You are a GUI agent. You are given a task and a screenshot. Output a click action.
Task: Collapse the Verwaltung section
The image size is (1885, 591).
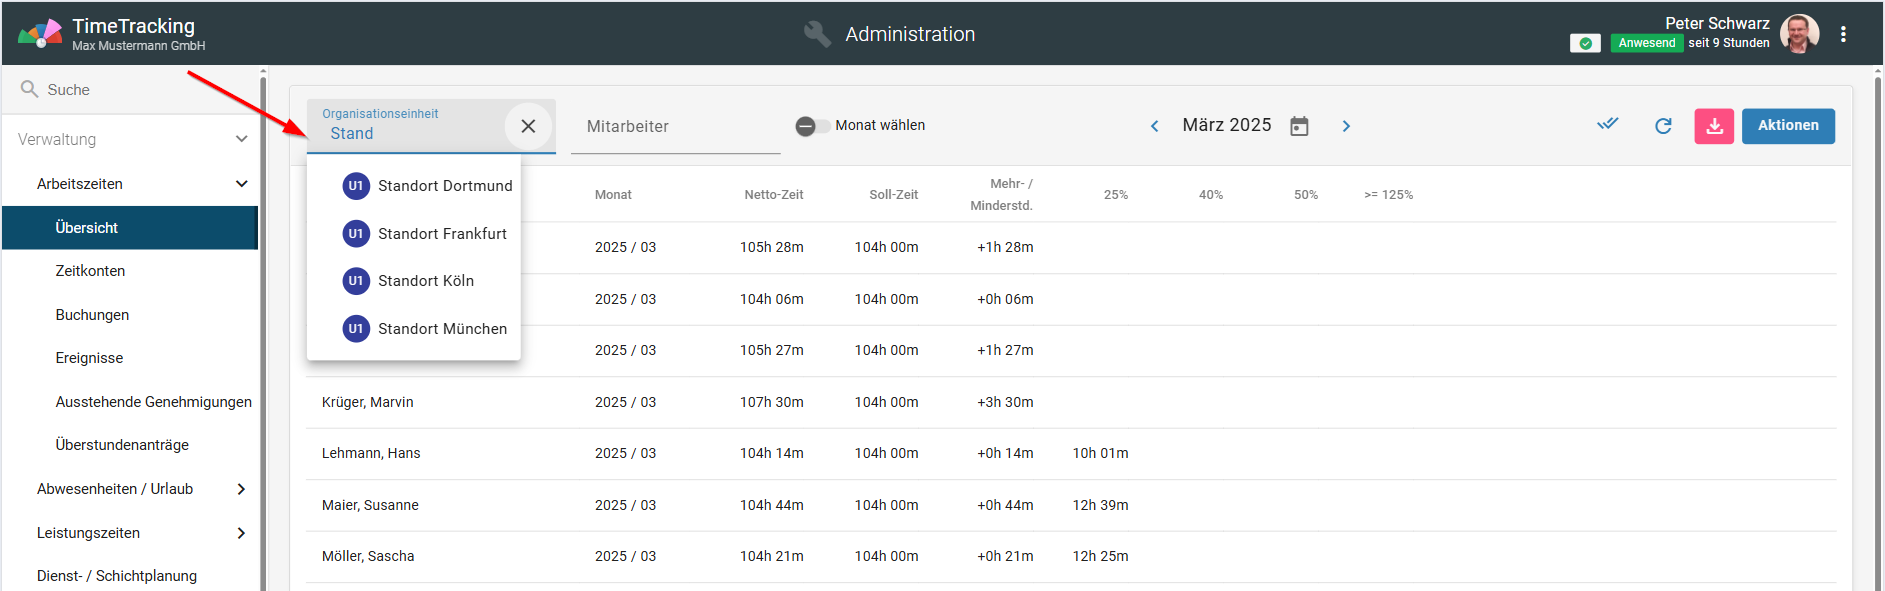[x=241, y=139]
